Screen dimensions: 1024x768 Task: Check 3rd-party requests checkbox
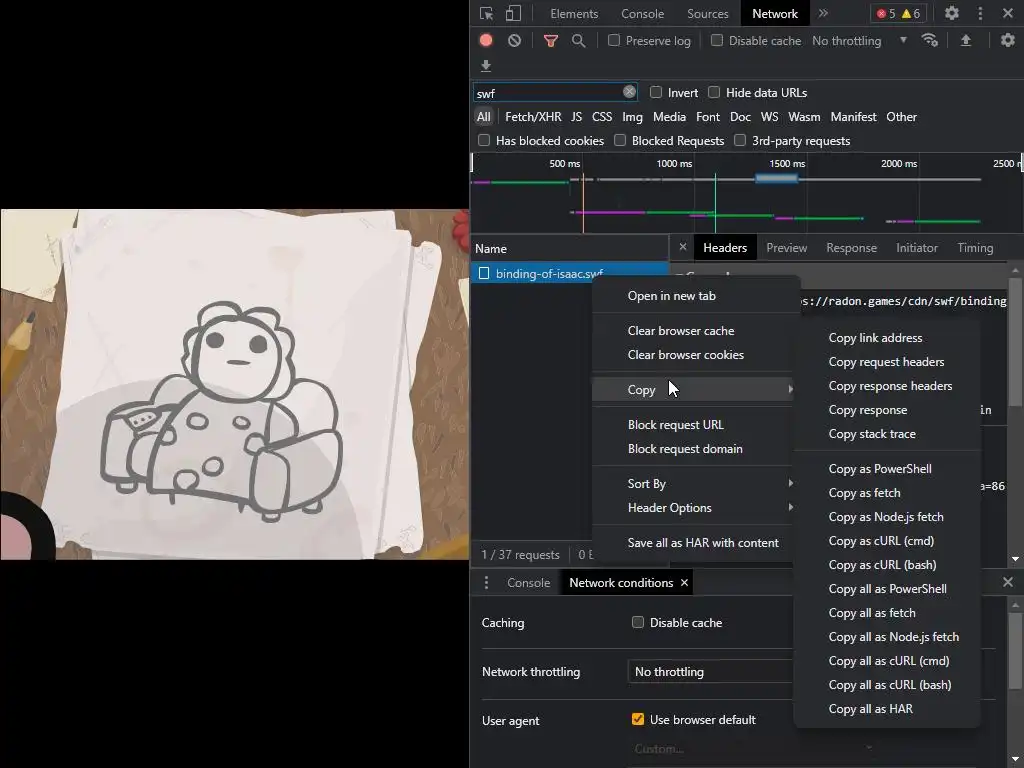click(740, 140)
